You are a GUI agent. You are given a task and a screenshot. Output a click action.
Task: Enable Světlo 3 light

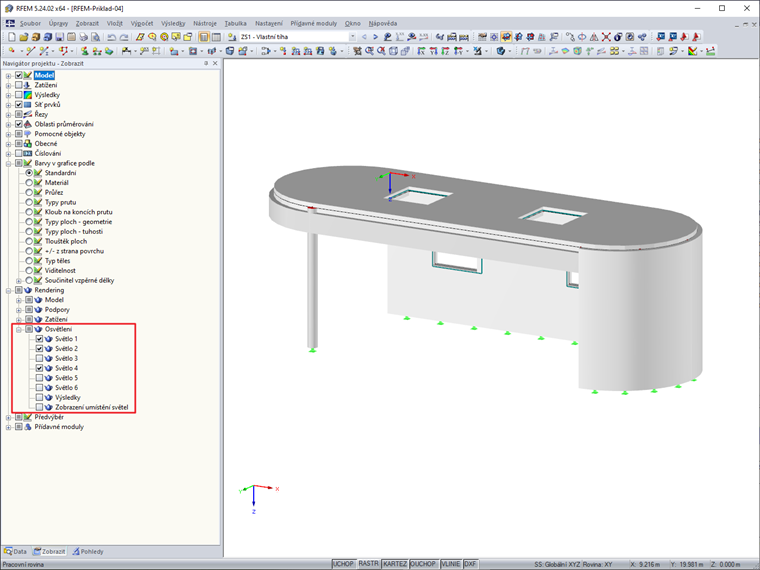coord(39,358)
